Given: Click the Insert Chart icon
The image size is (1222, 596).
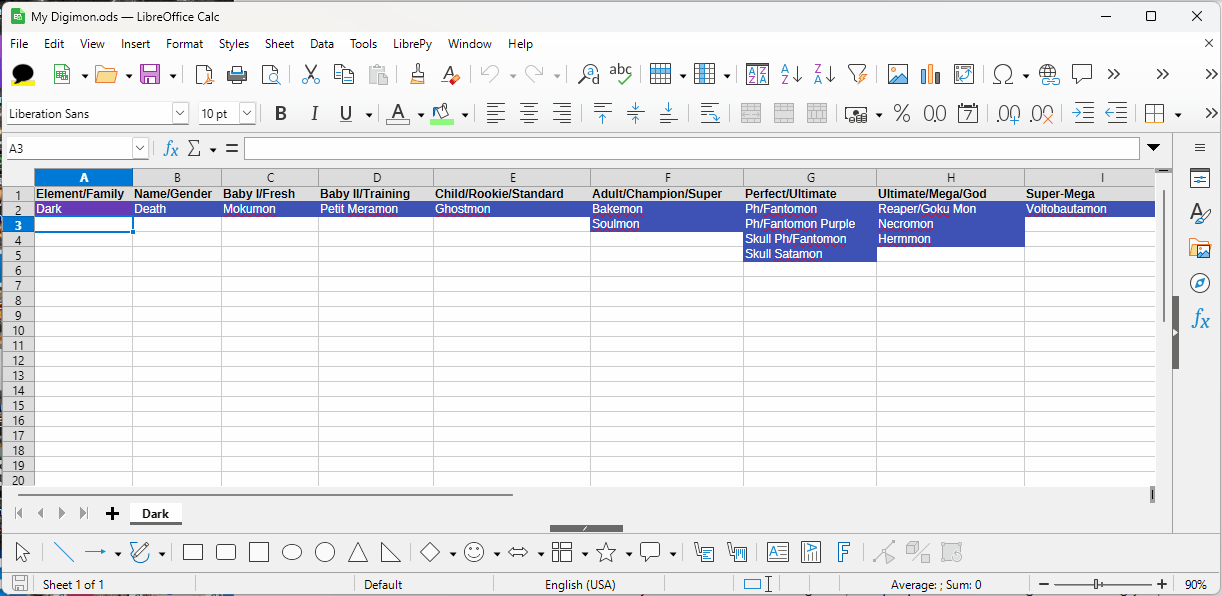Looking at the screenshot, I should 931,74.
